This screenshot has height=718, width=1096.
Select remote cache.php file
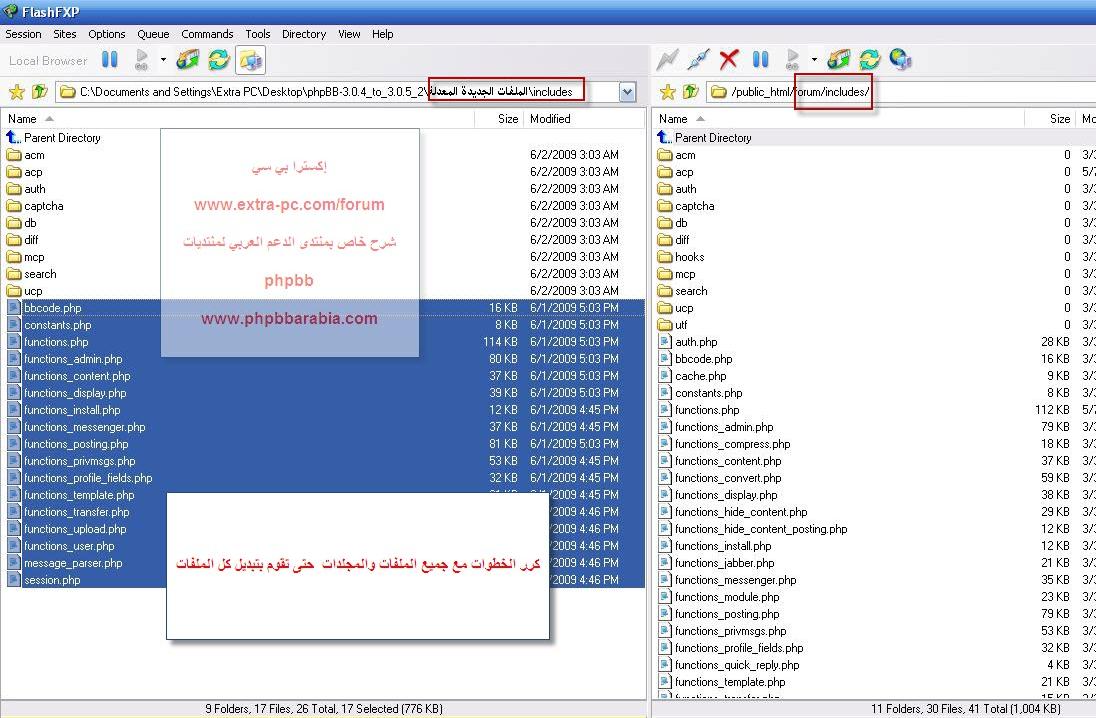coord(700,376)
